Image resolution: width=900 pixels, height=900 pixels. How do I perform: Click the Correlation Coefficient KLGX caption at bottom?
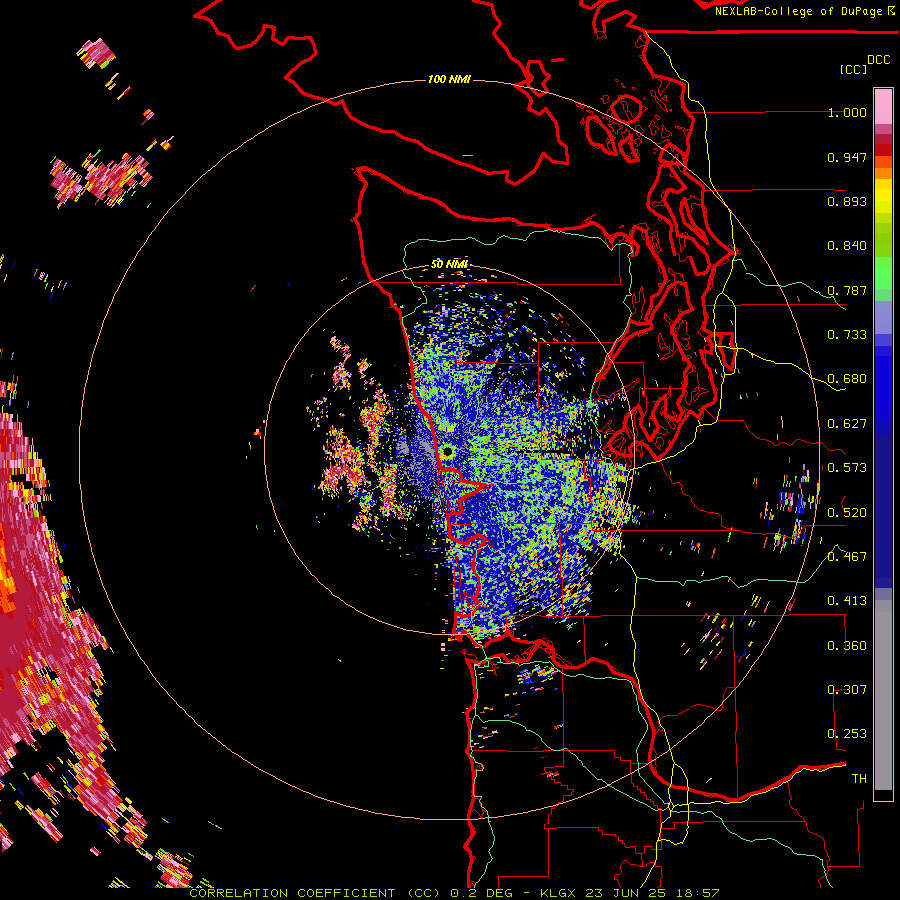pyautogui.click(x=454, y=893)
